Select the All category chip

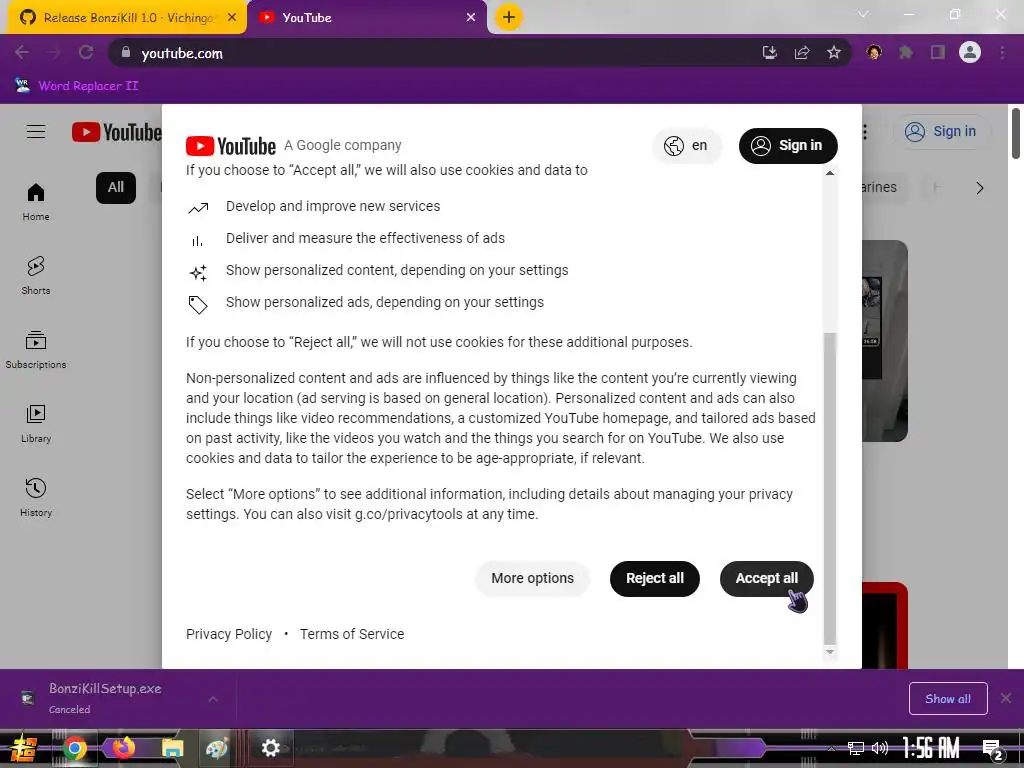(x=116, y=187)
